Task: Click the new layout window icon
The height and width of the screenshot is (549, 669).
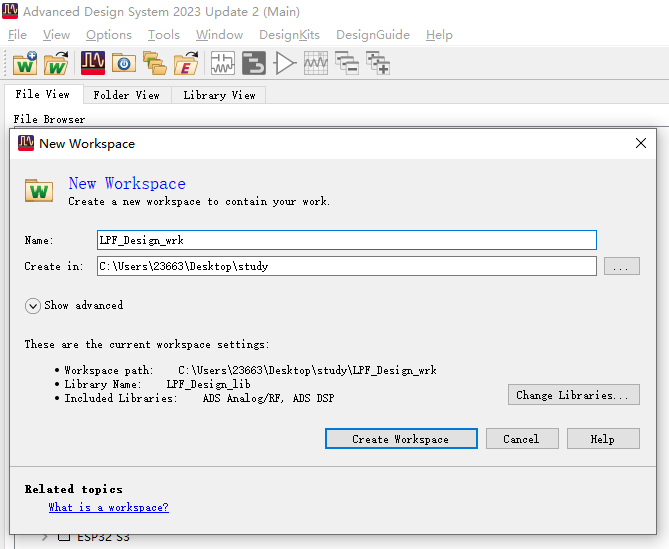Action: [x=254, y=63]
